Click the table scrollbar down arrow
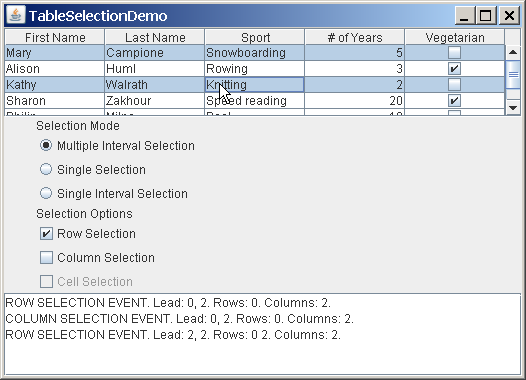 [513, 108]
